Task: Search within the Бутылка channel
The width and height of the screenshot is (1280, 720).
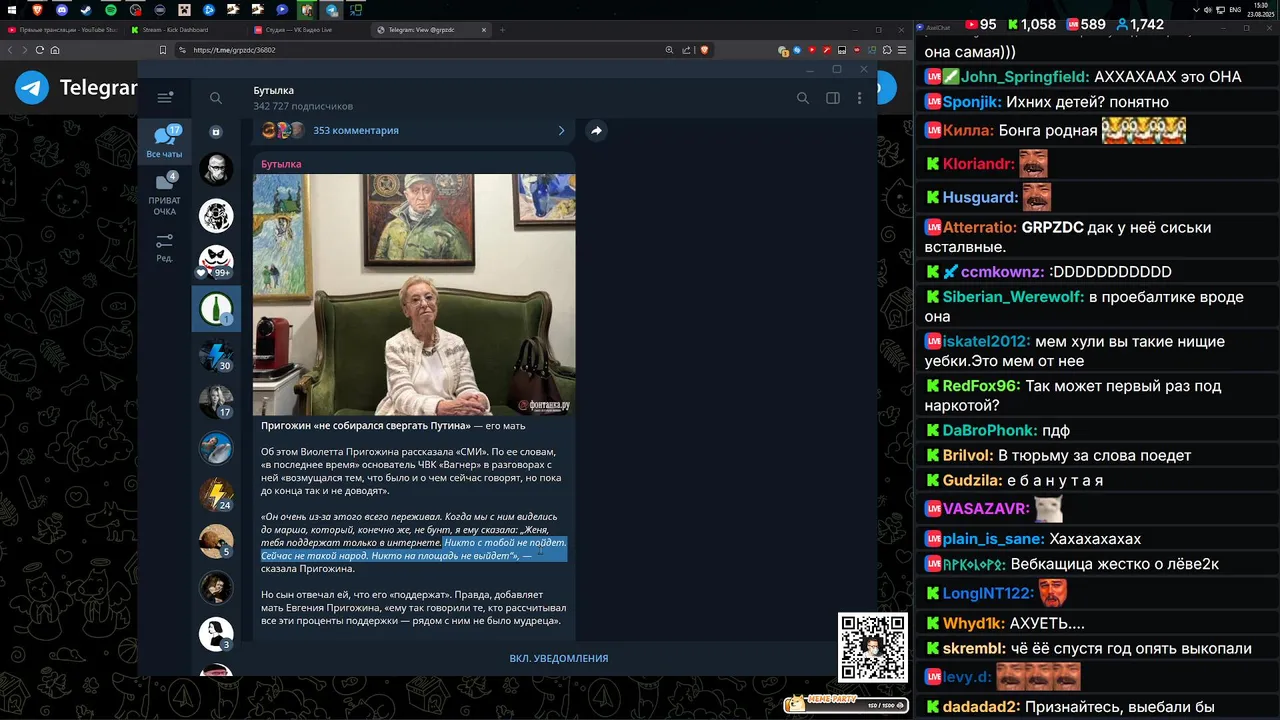Action: 802,98
